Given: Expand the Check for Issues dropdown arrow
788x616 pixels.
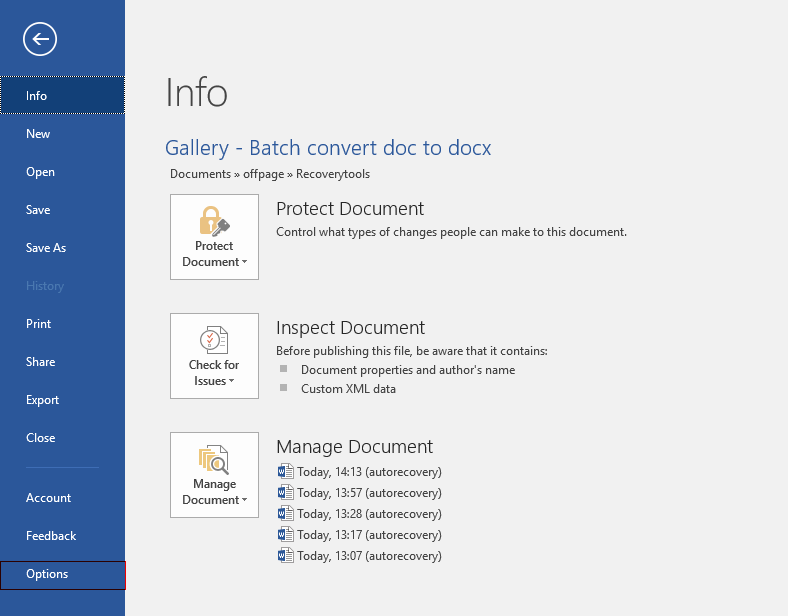Looking at the screenshot, I should [x=232, y=381].
